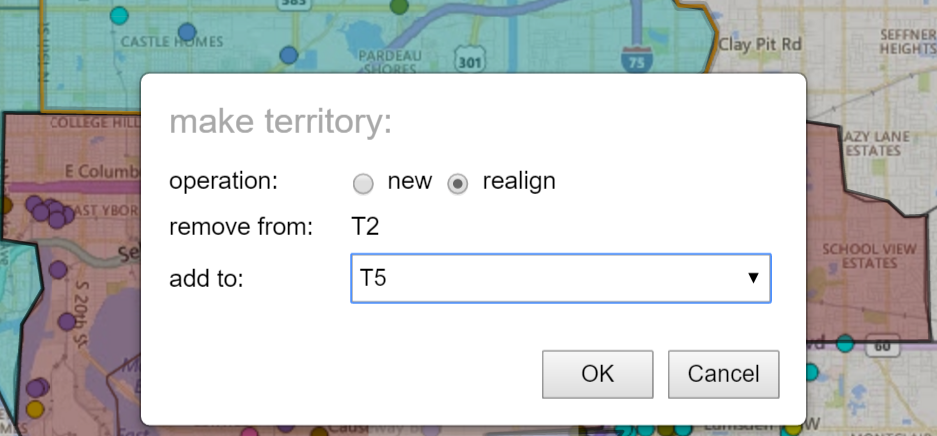This screenshot has width=937, height=436.
Task: Open the "add to" territory dropdown
Action: coord(561,278)
